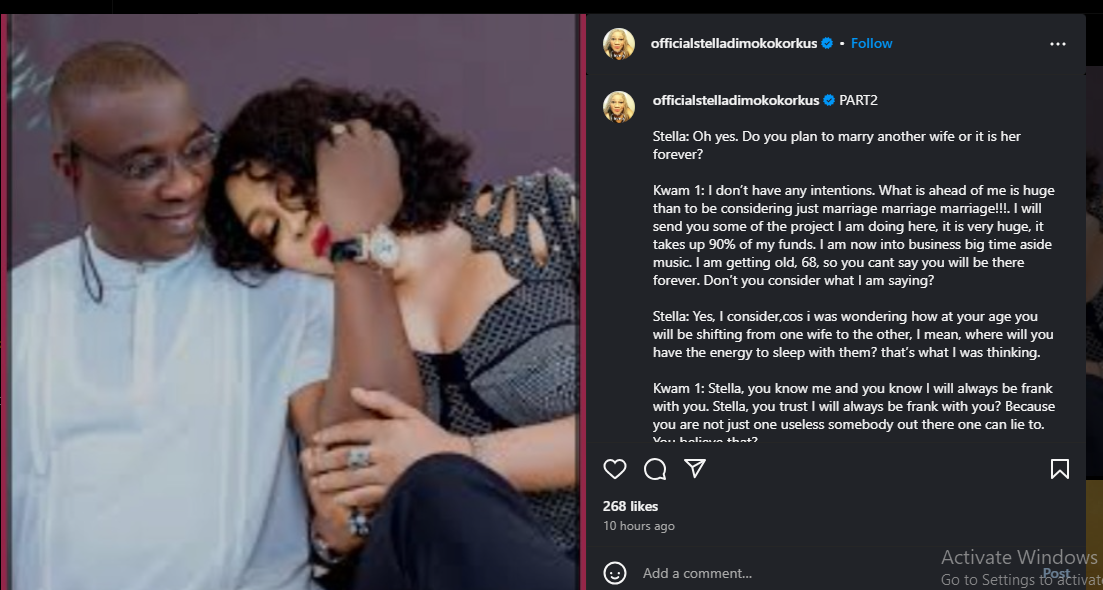Click the couple's photo in the post
1103x590 pixels.
pos(294,300)
